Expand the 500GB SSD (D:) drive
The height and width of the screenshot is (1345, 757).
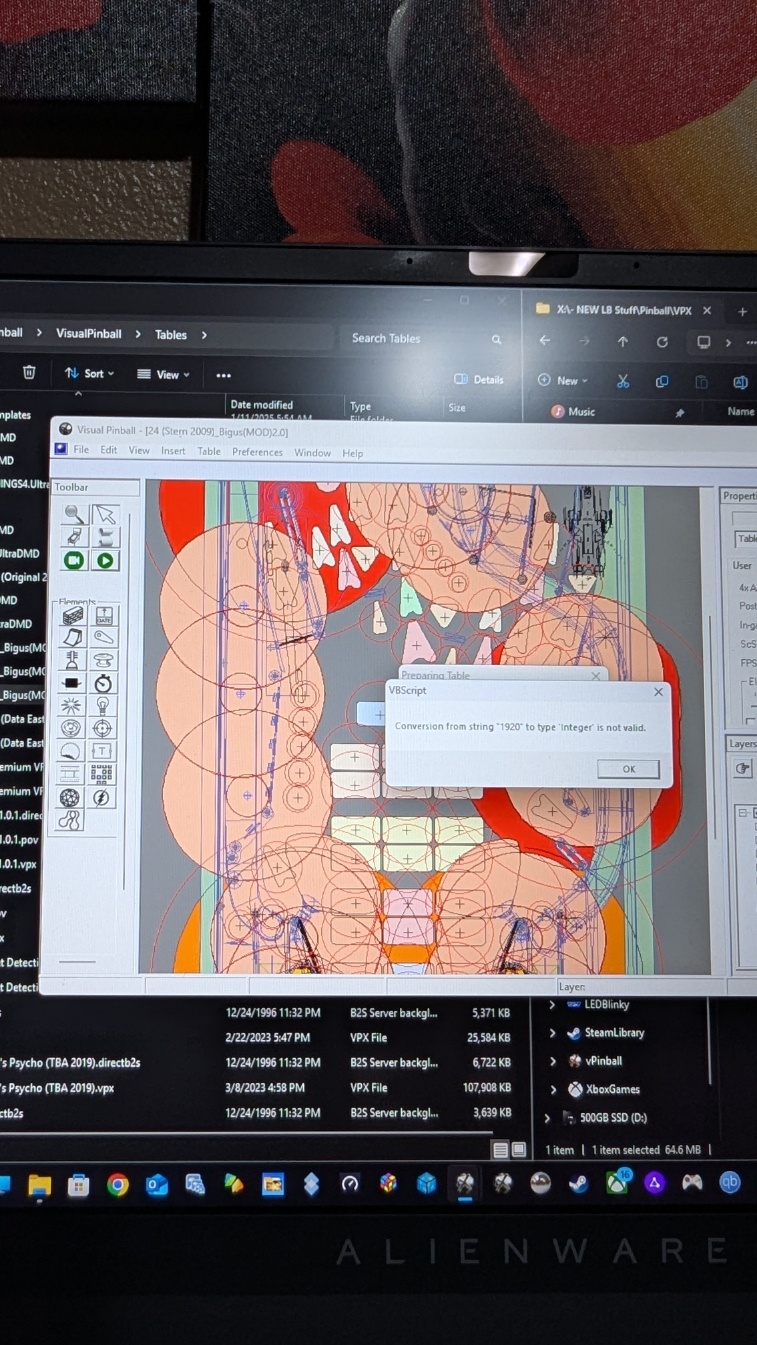[x=547, y=1118]
